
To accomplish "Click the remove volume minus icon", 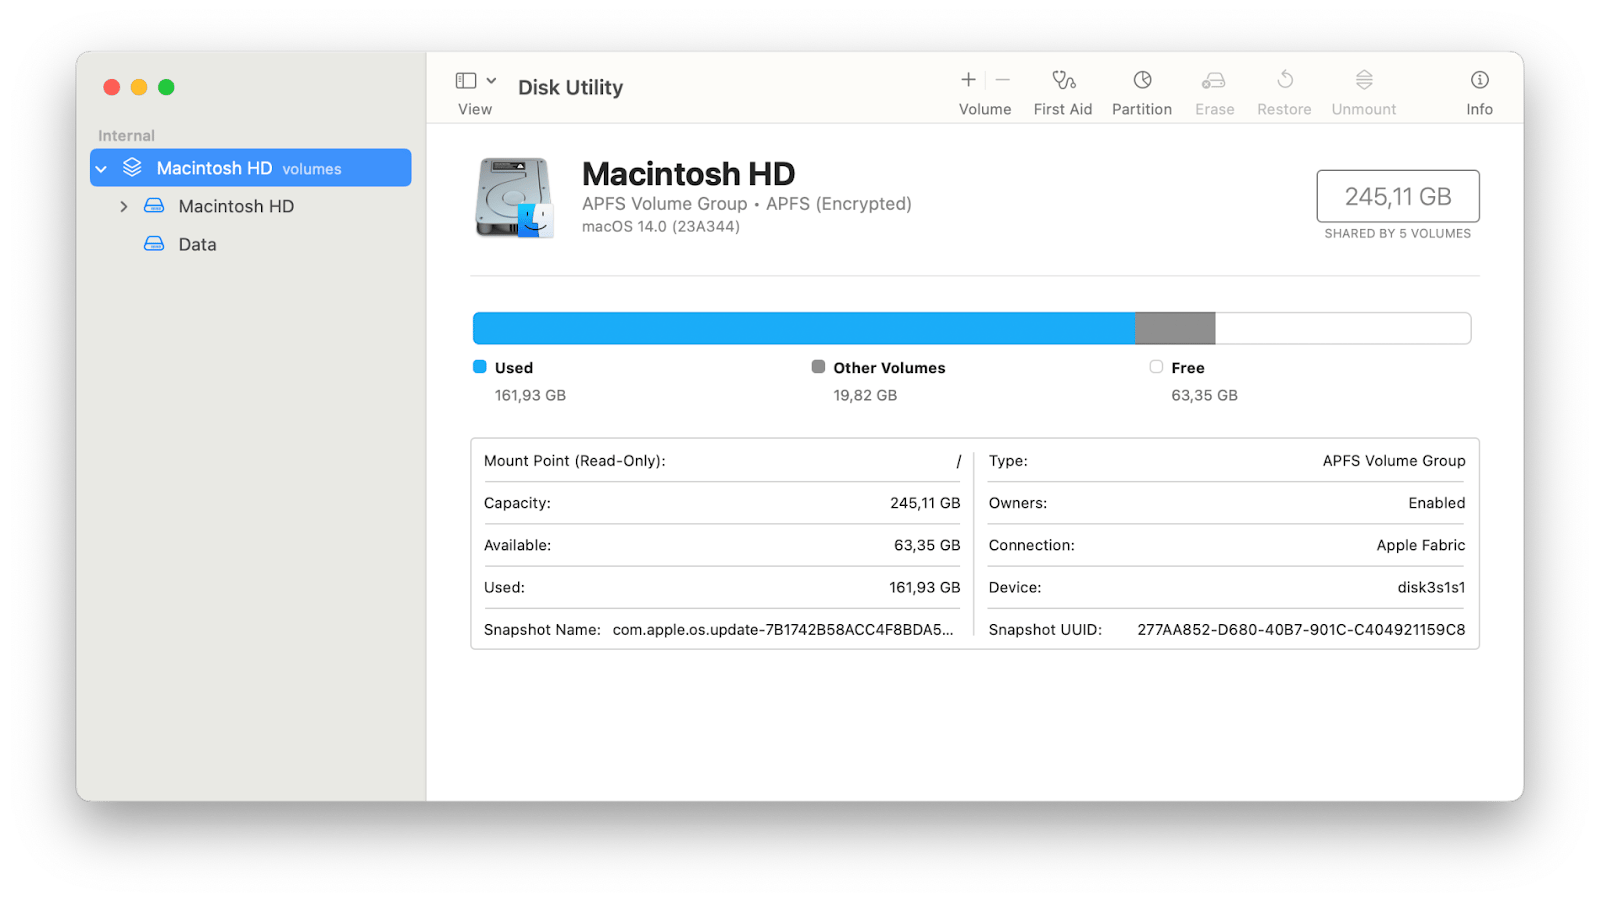I will tap(1003, 80).
